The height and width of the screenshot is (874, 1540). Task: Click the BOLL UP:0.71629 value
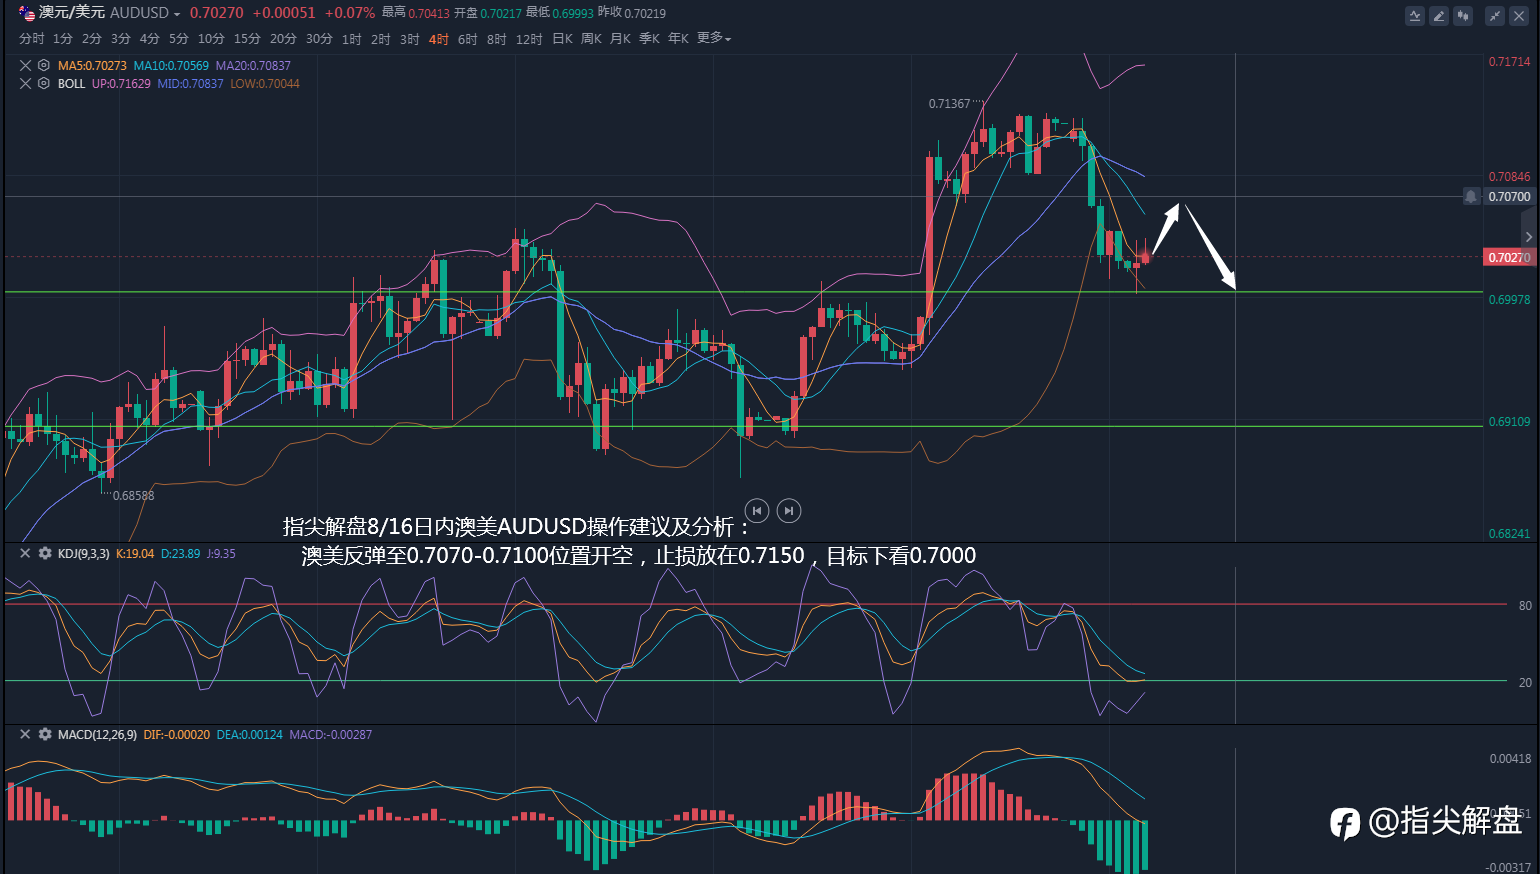[x=121, y=84]
